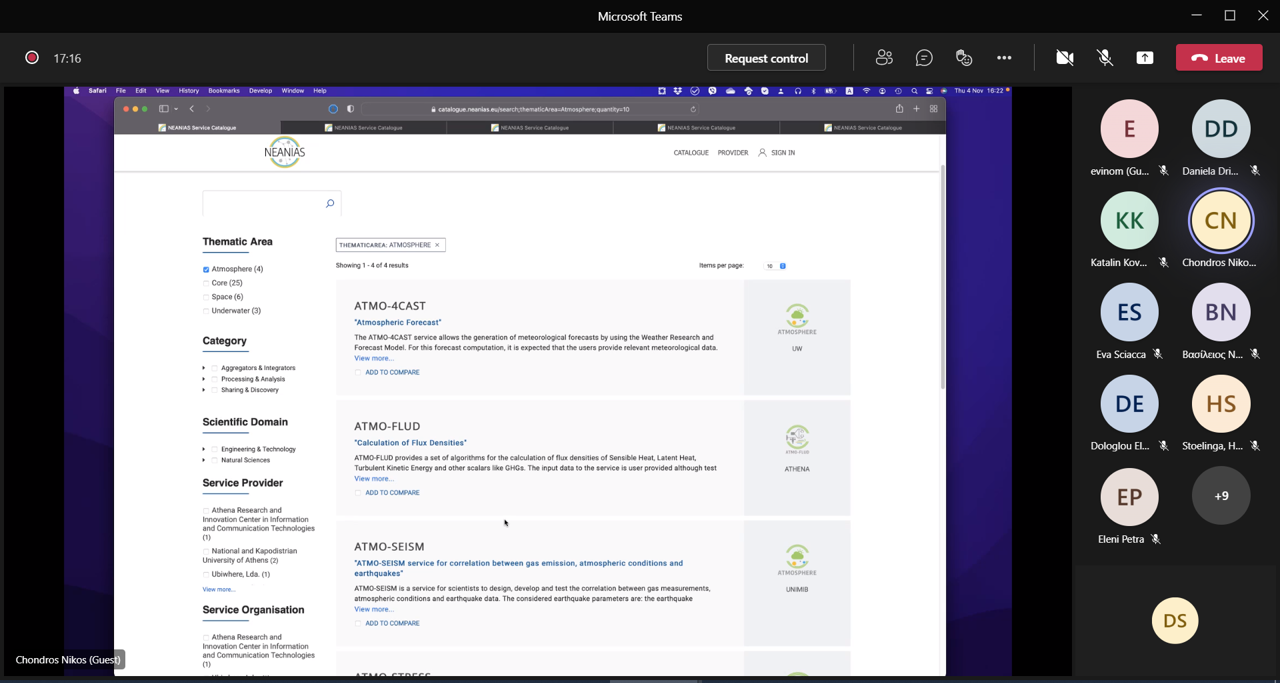Click the ATMO-4CAST Atmosphere logo
The height and width of the screenshot is (683, 1280).
click(x=797, y=320)
